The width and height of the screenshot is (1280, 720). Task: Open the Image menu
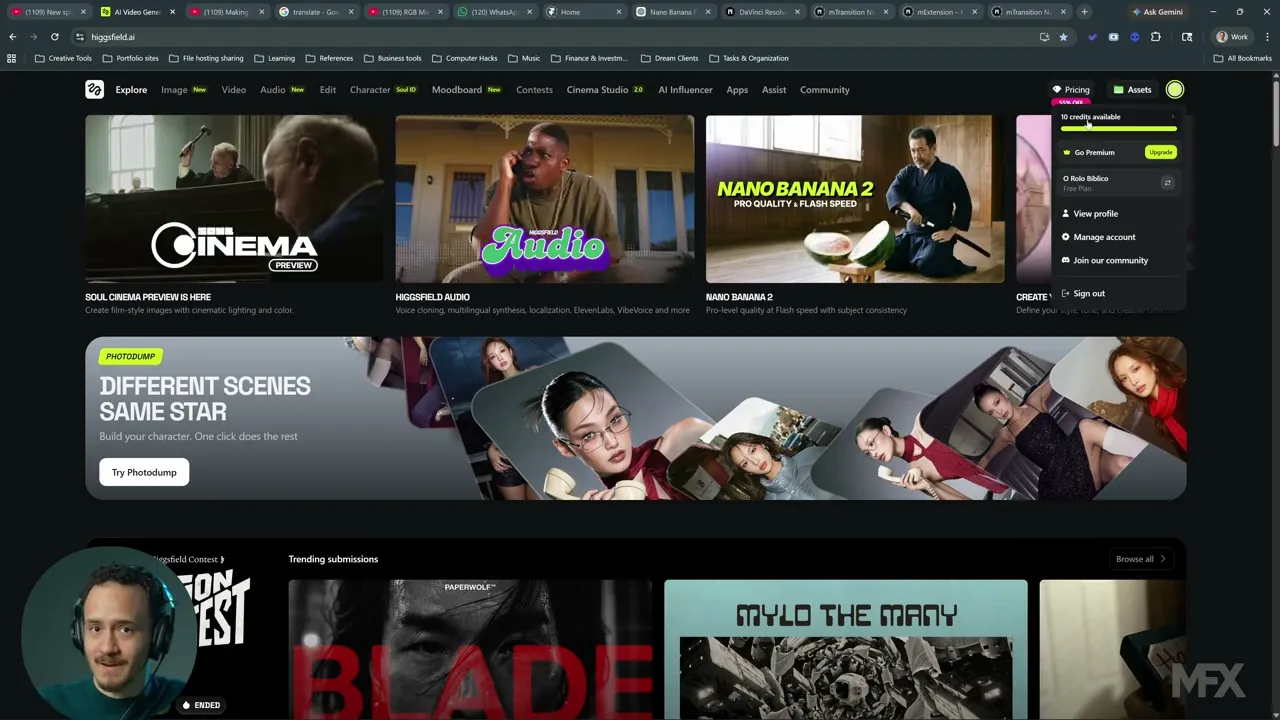(184, 90)
